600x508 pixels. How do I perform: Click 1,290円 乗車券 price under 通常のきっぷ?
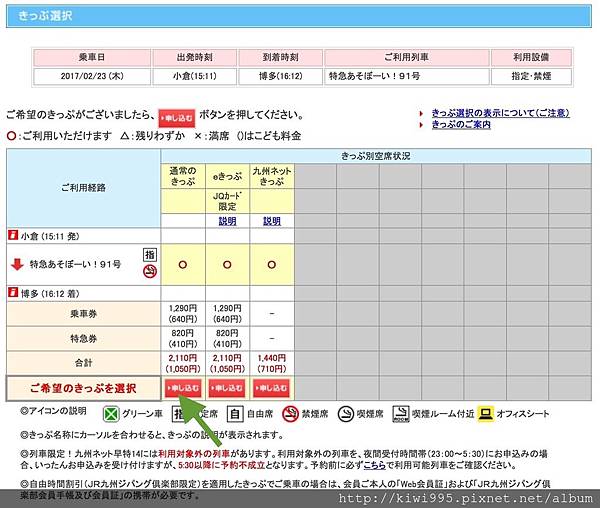point(183,308)
